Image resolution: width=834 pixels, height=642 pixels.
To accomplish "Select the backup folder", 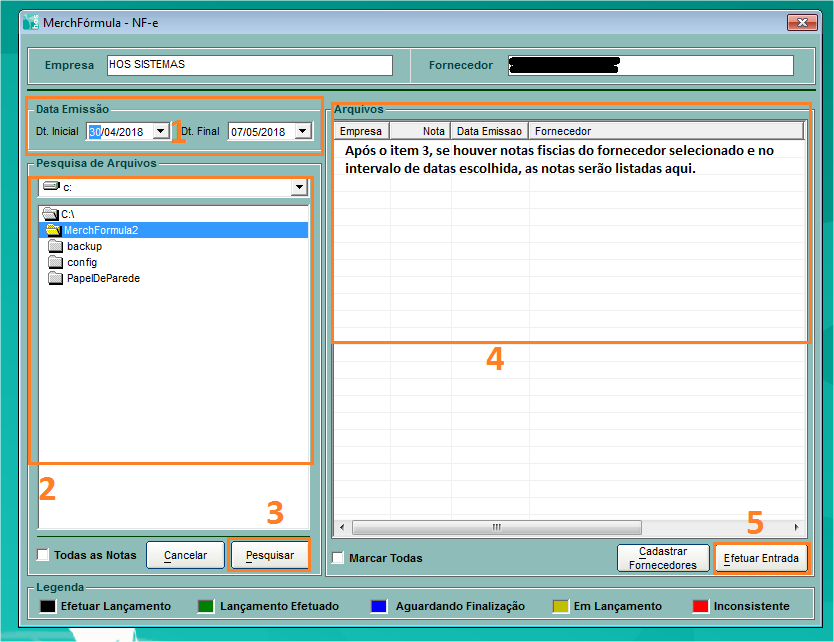I will pyautogui.click(x=84, y=246).
